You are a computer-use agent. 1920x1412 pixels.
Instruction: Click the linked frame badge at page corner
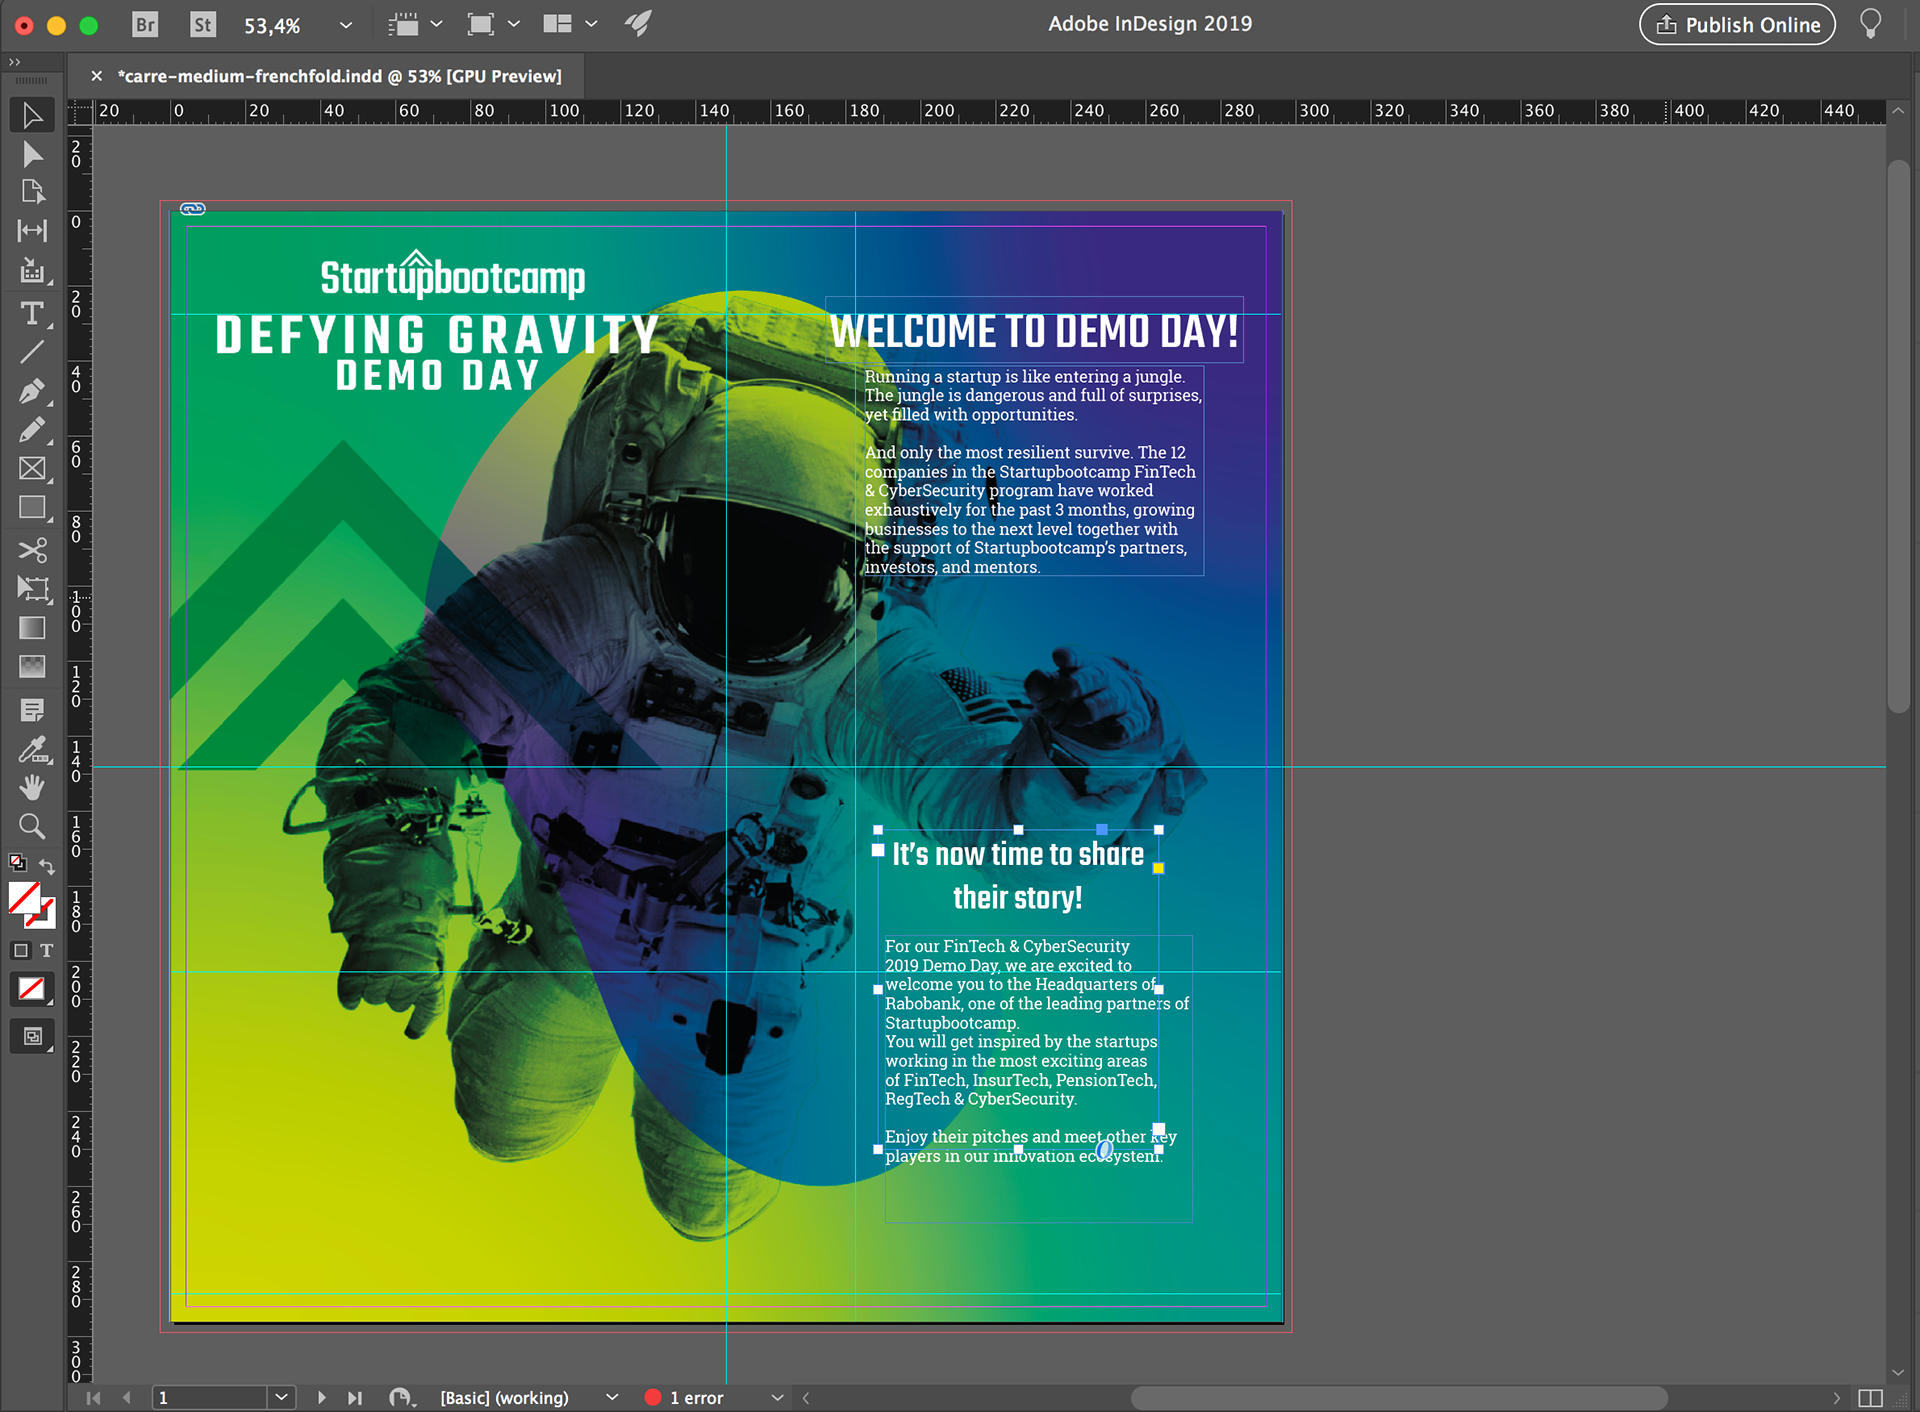(193, 209)
